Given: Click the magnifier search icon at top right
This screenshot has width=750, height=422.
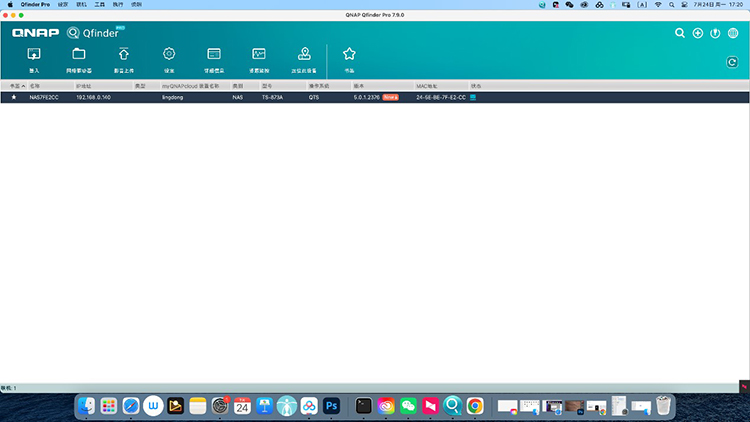Looking at the screenshot, I should point(680,33).
